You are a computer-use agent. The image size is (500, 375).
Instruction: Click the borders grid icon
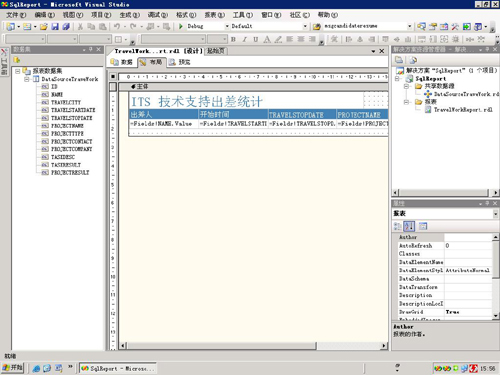click(x=118, y=39)
